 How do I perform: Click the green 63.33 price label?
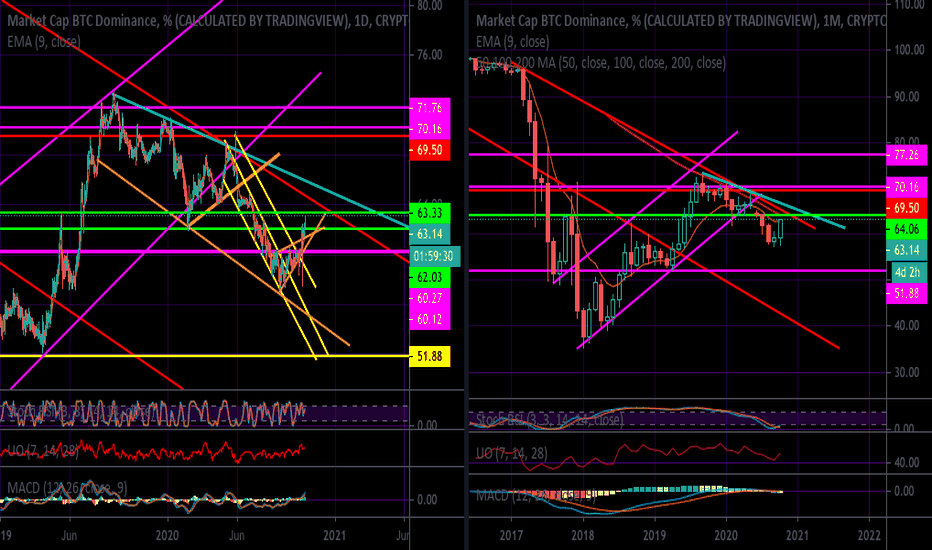tap(430, 213)
